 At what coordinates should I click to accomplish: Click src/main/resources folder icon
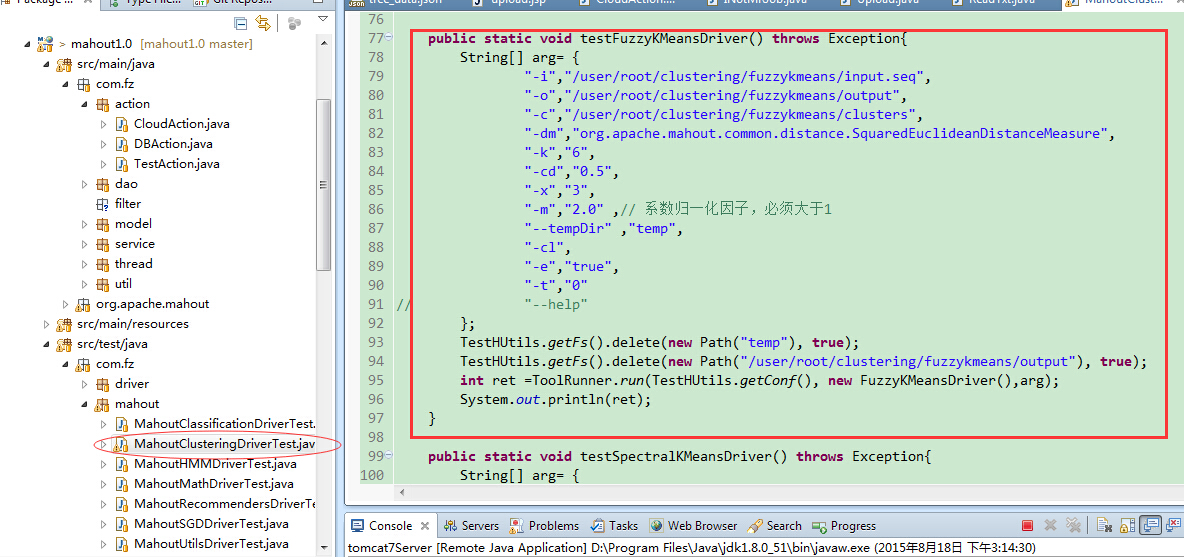64,325
